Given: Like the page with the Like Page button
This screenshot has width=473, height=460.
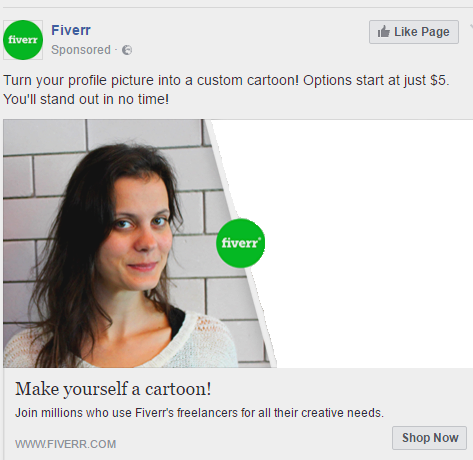Looking at the screenshot, I should click(414, 32).
